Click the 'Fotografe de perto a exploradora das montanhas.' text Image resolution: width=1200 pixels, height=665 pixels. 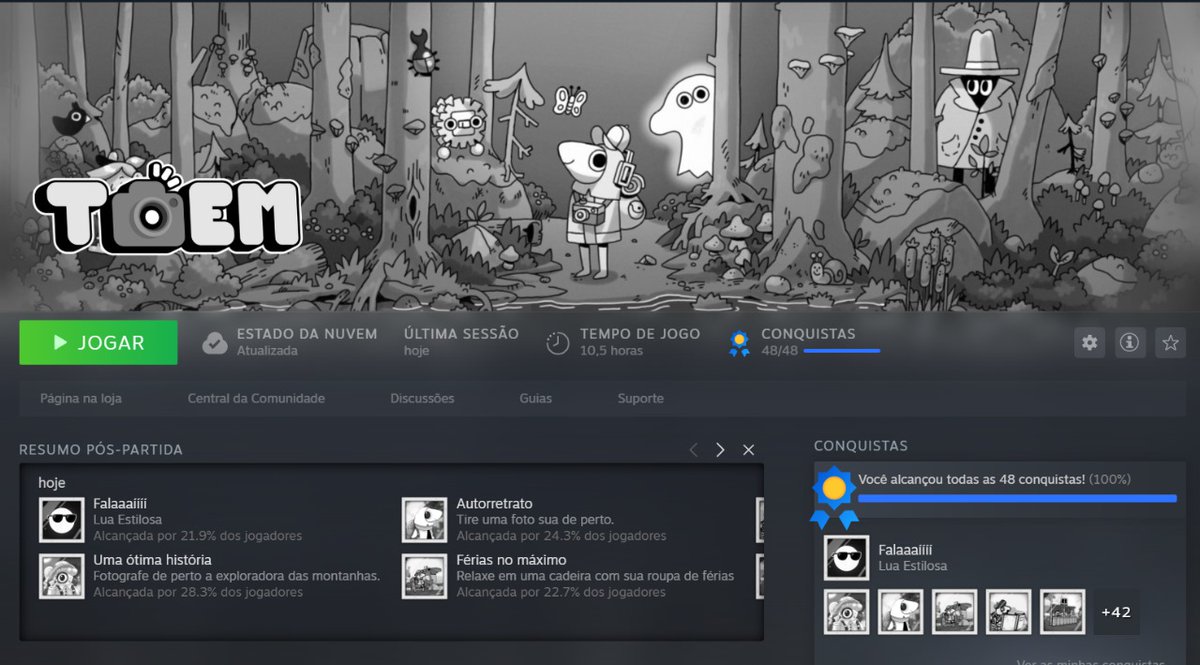click(237, 576)
